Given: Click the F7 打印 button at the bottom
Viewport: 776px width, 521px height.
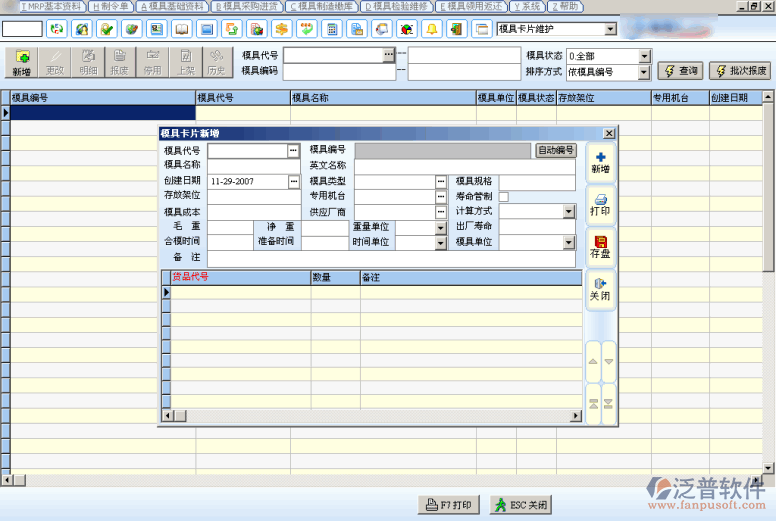Looking at the screenshot, I should [449, 505].
